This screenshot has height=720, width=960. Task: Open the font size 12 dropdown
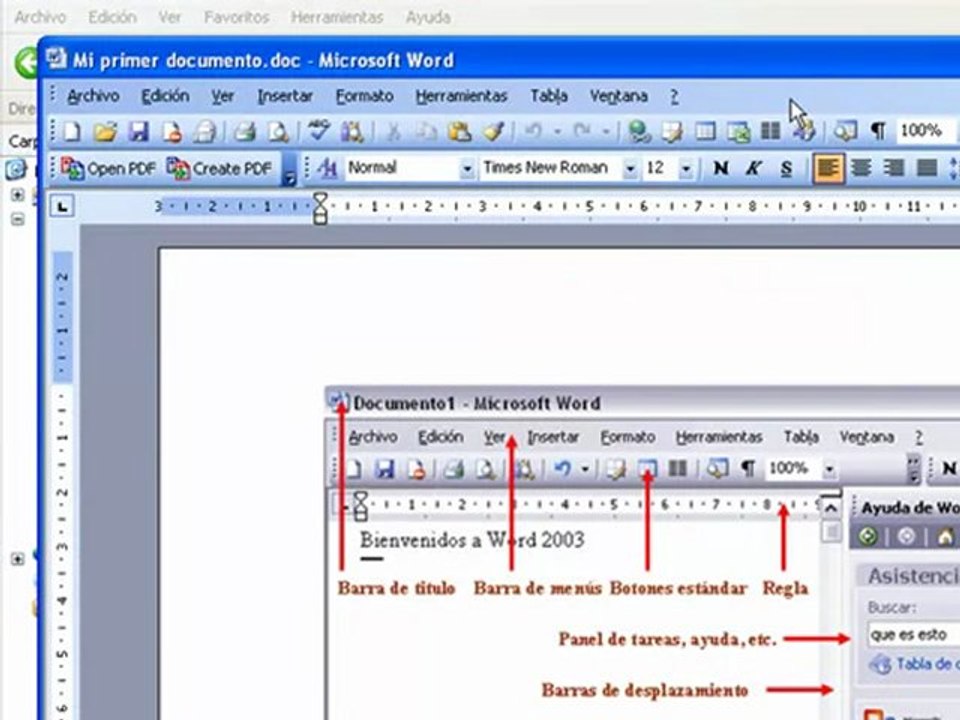(x=686, y=168)
